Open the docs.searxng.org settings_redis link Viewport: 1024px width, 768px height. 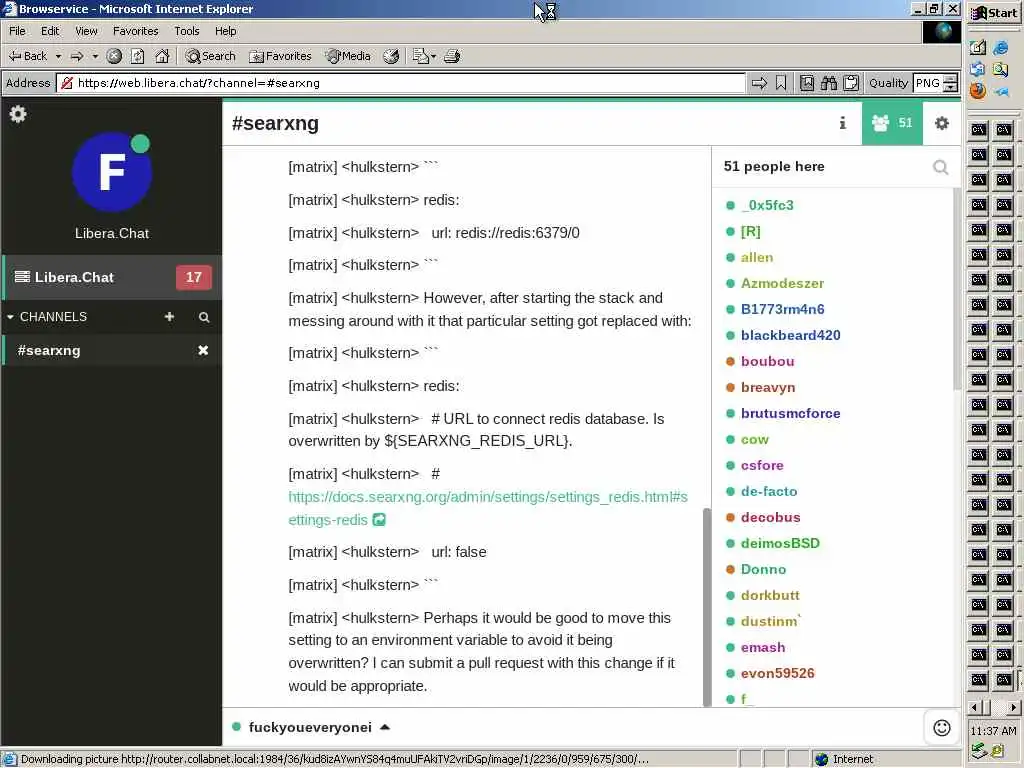[488, 508]
